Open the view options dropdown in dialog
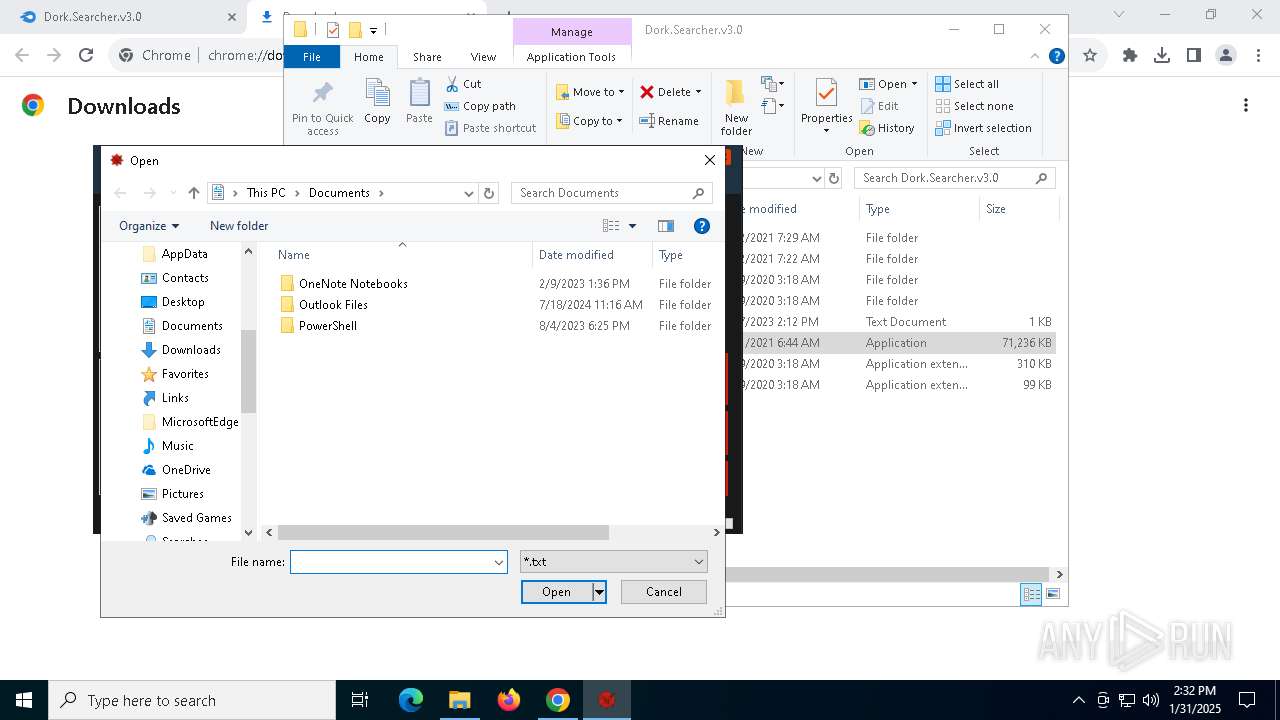Screen dimensions: 1280x720 pyautogui.click(x=632, y=226)
